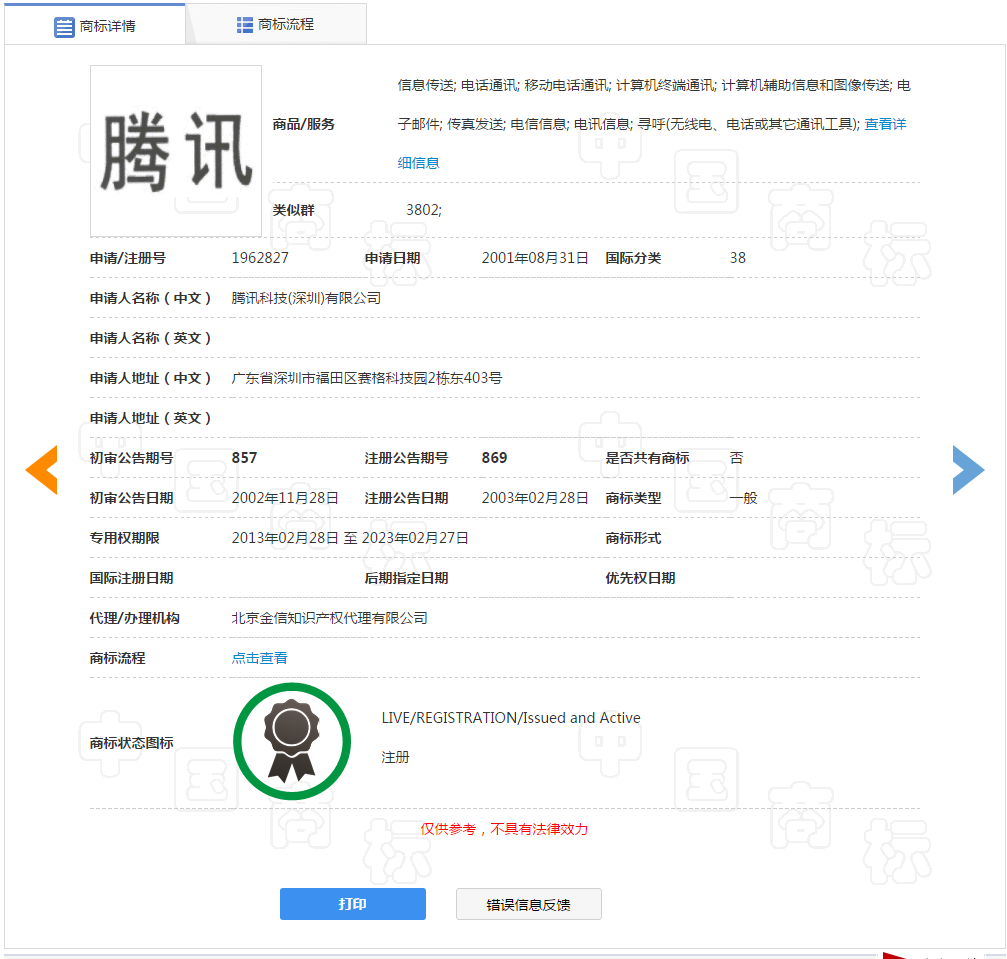This screenshot has width=1007, height=959.
Task: Go to next trademark with blue arrow
Action: pyautogui.click(x=968, y=470)
